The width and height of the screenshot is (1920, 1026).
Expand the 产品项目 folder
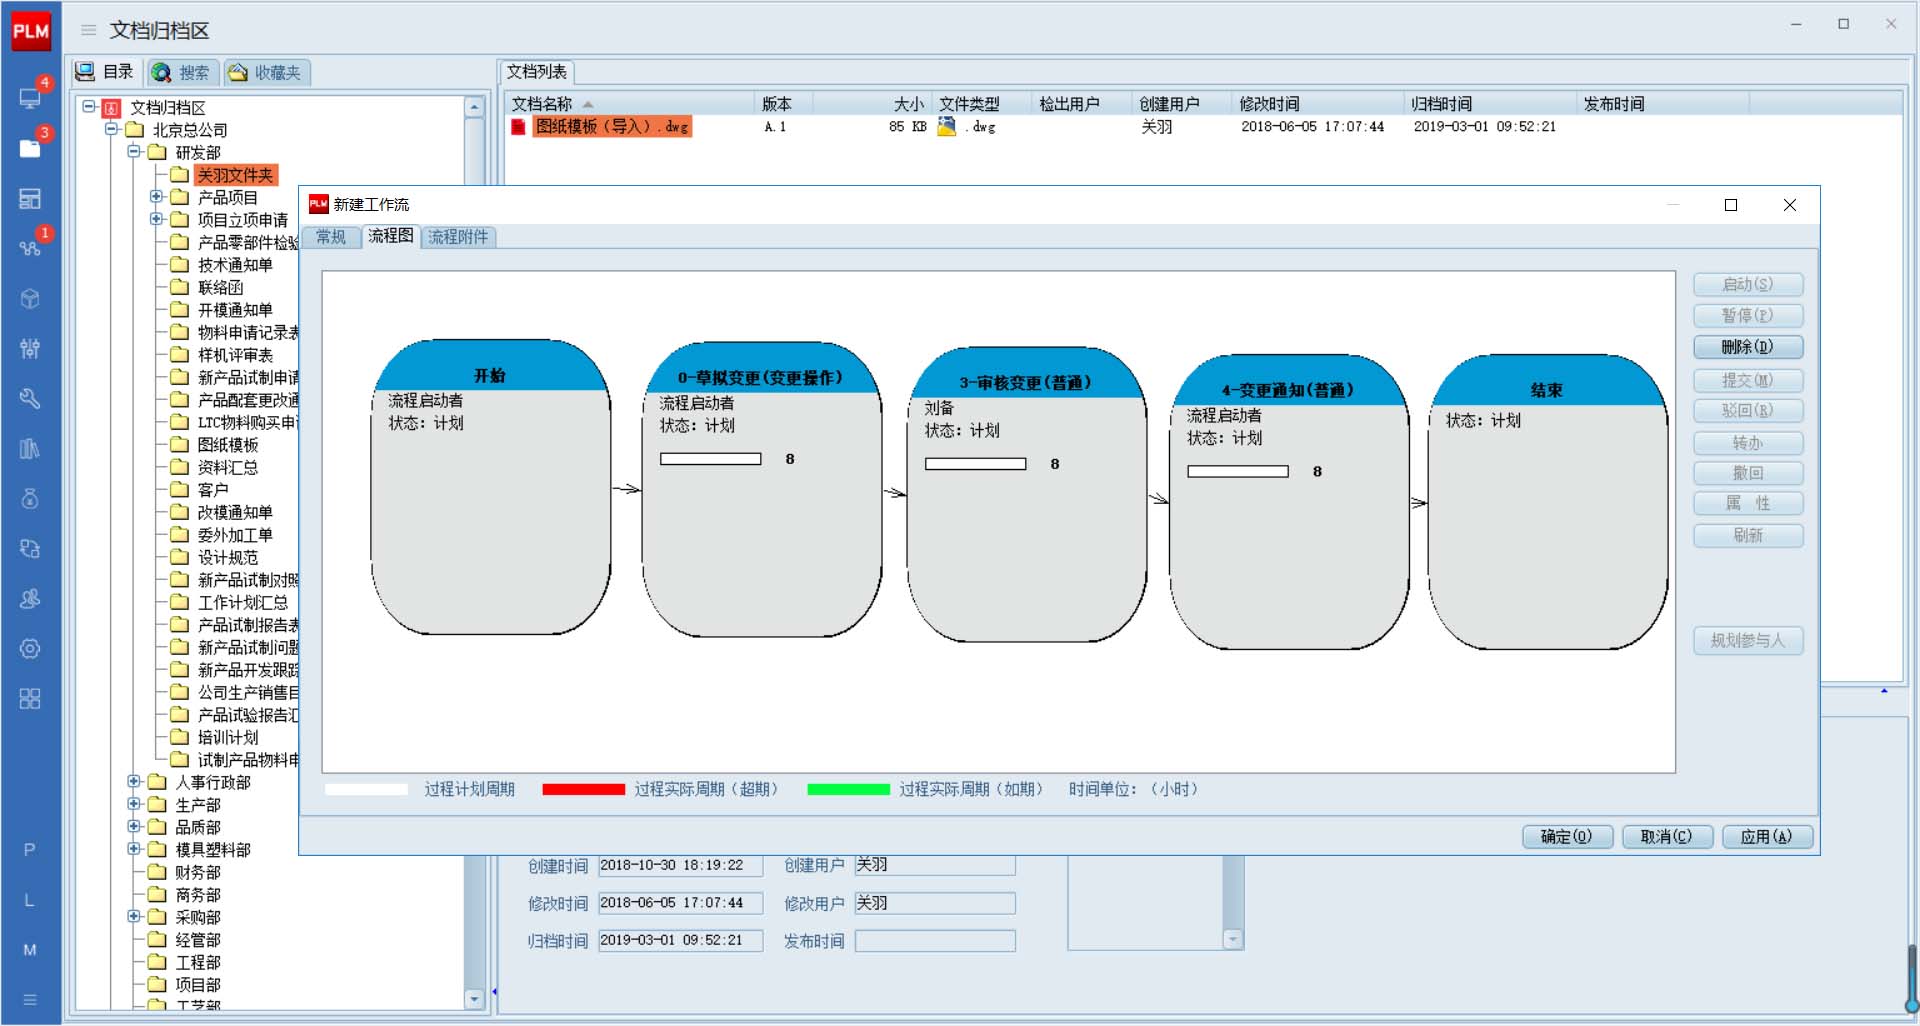(156, 197)
